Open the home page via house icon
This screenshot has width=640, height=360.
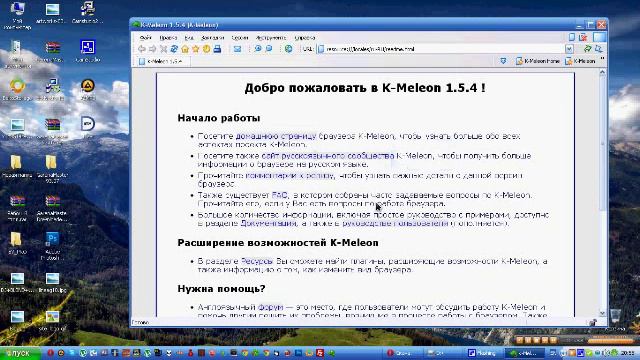[x=185, y=49]
